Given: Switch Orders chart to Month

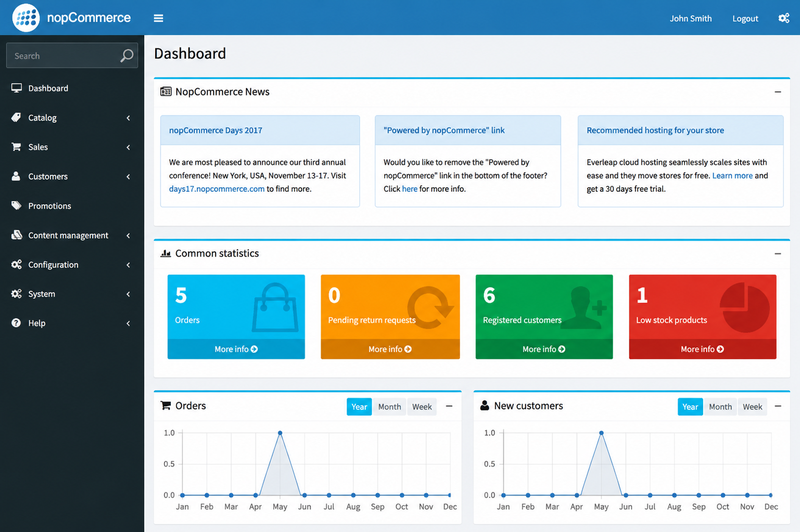Looking at the screenshot, I should point(389,407).
